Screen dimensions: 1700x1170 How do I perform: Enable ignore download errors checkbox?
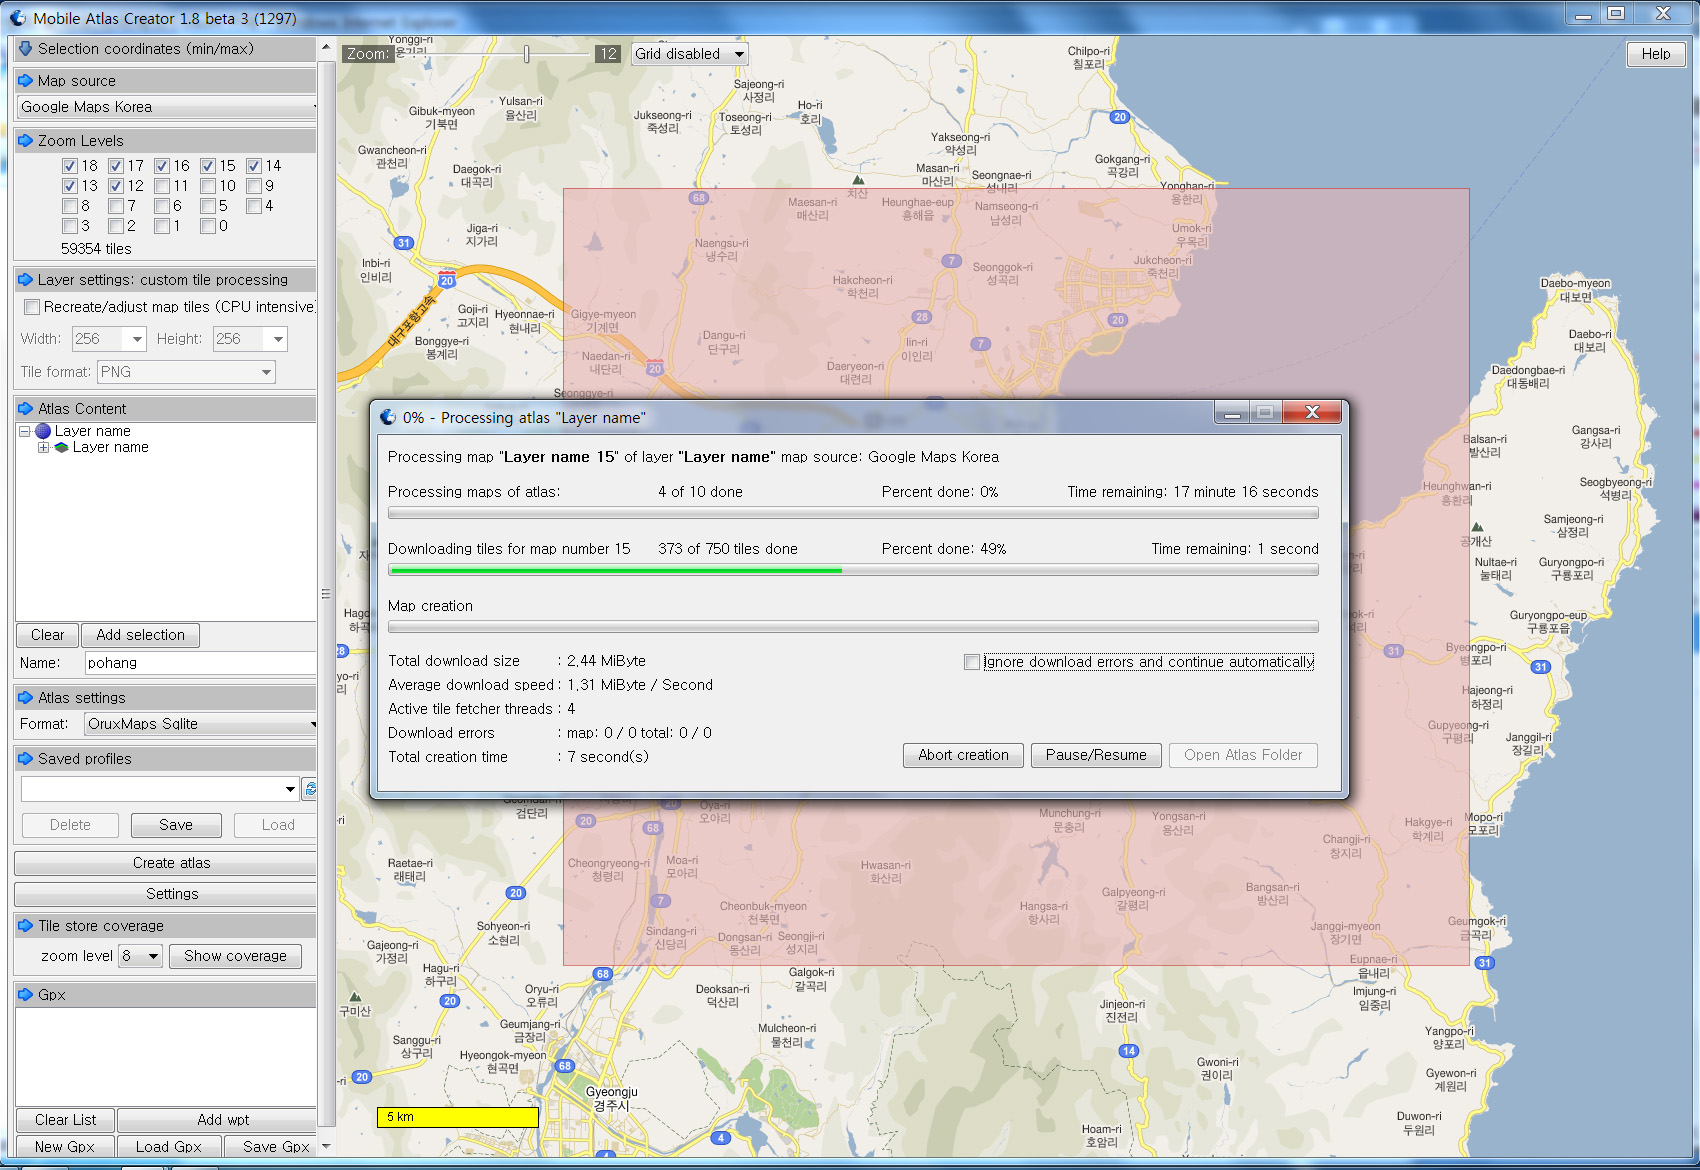[x=971, y=662]
